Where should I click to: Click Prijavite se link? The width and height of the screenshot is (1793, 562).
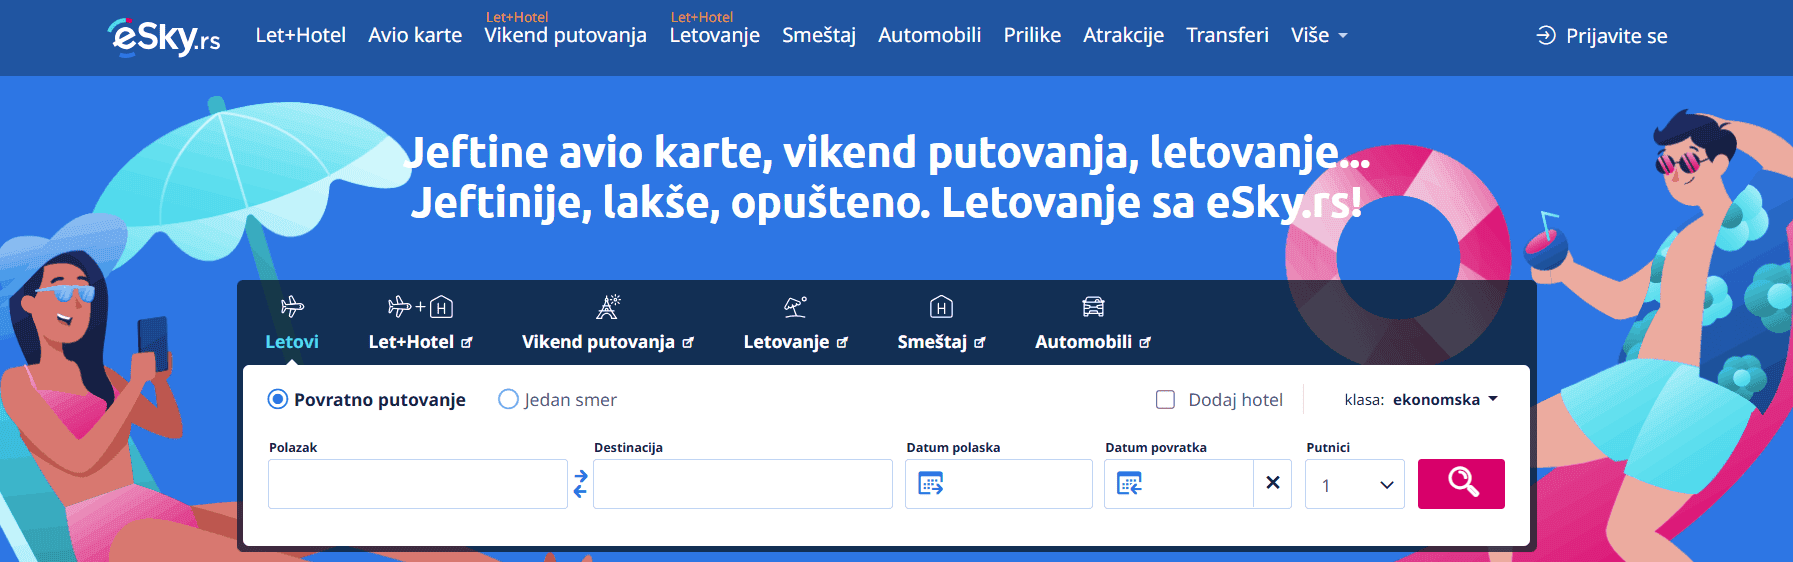coord(1616,36)
